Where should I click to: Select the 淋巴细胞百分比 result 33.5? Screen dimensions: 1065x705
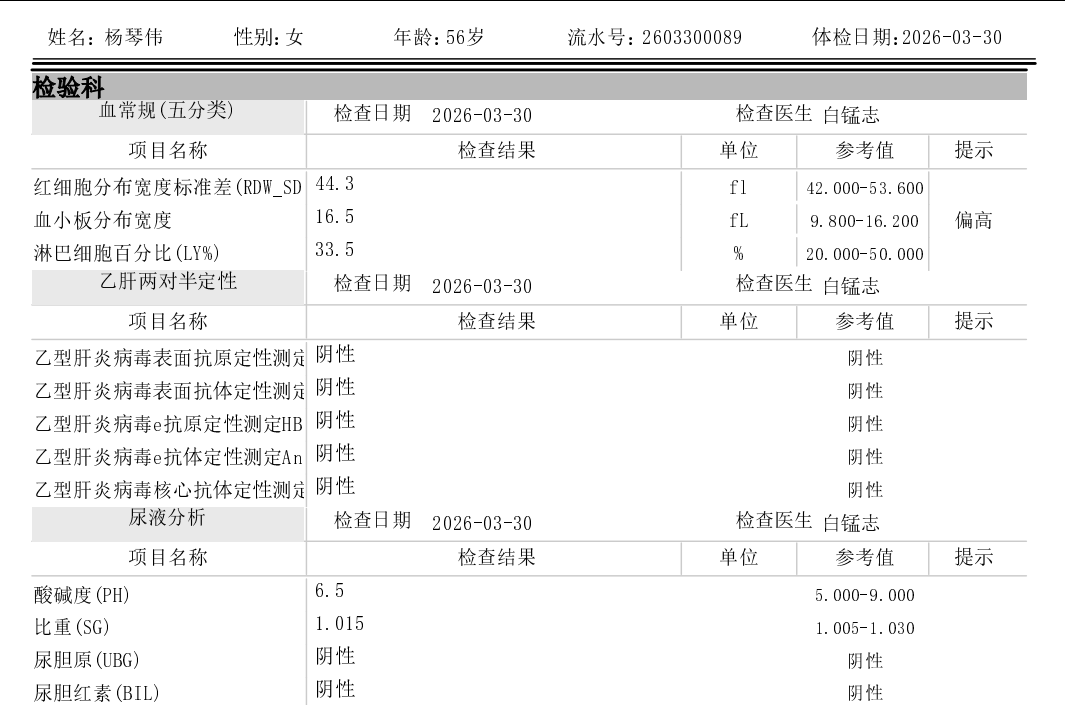335,250
